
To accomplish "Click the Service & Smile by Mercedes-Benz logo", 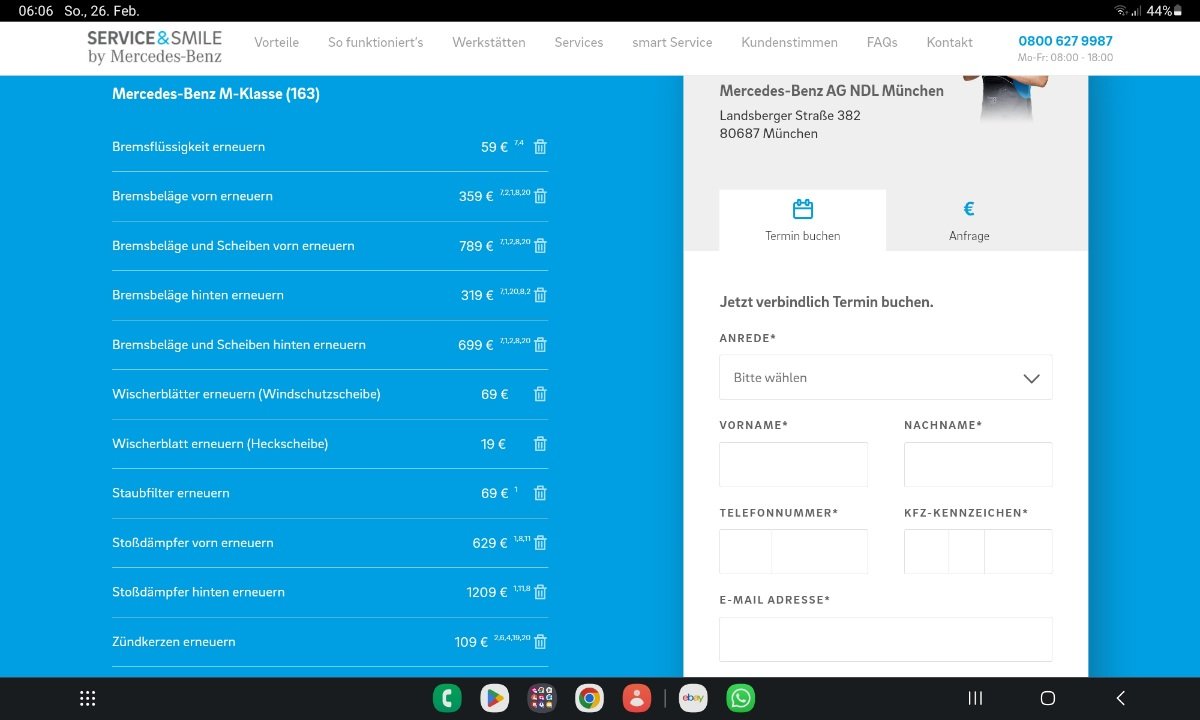I will (155, 47).
